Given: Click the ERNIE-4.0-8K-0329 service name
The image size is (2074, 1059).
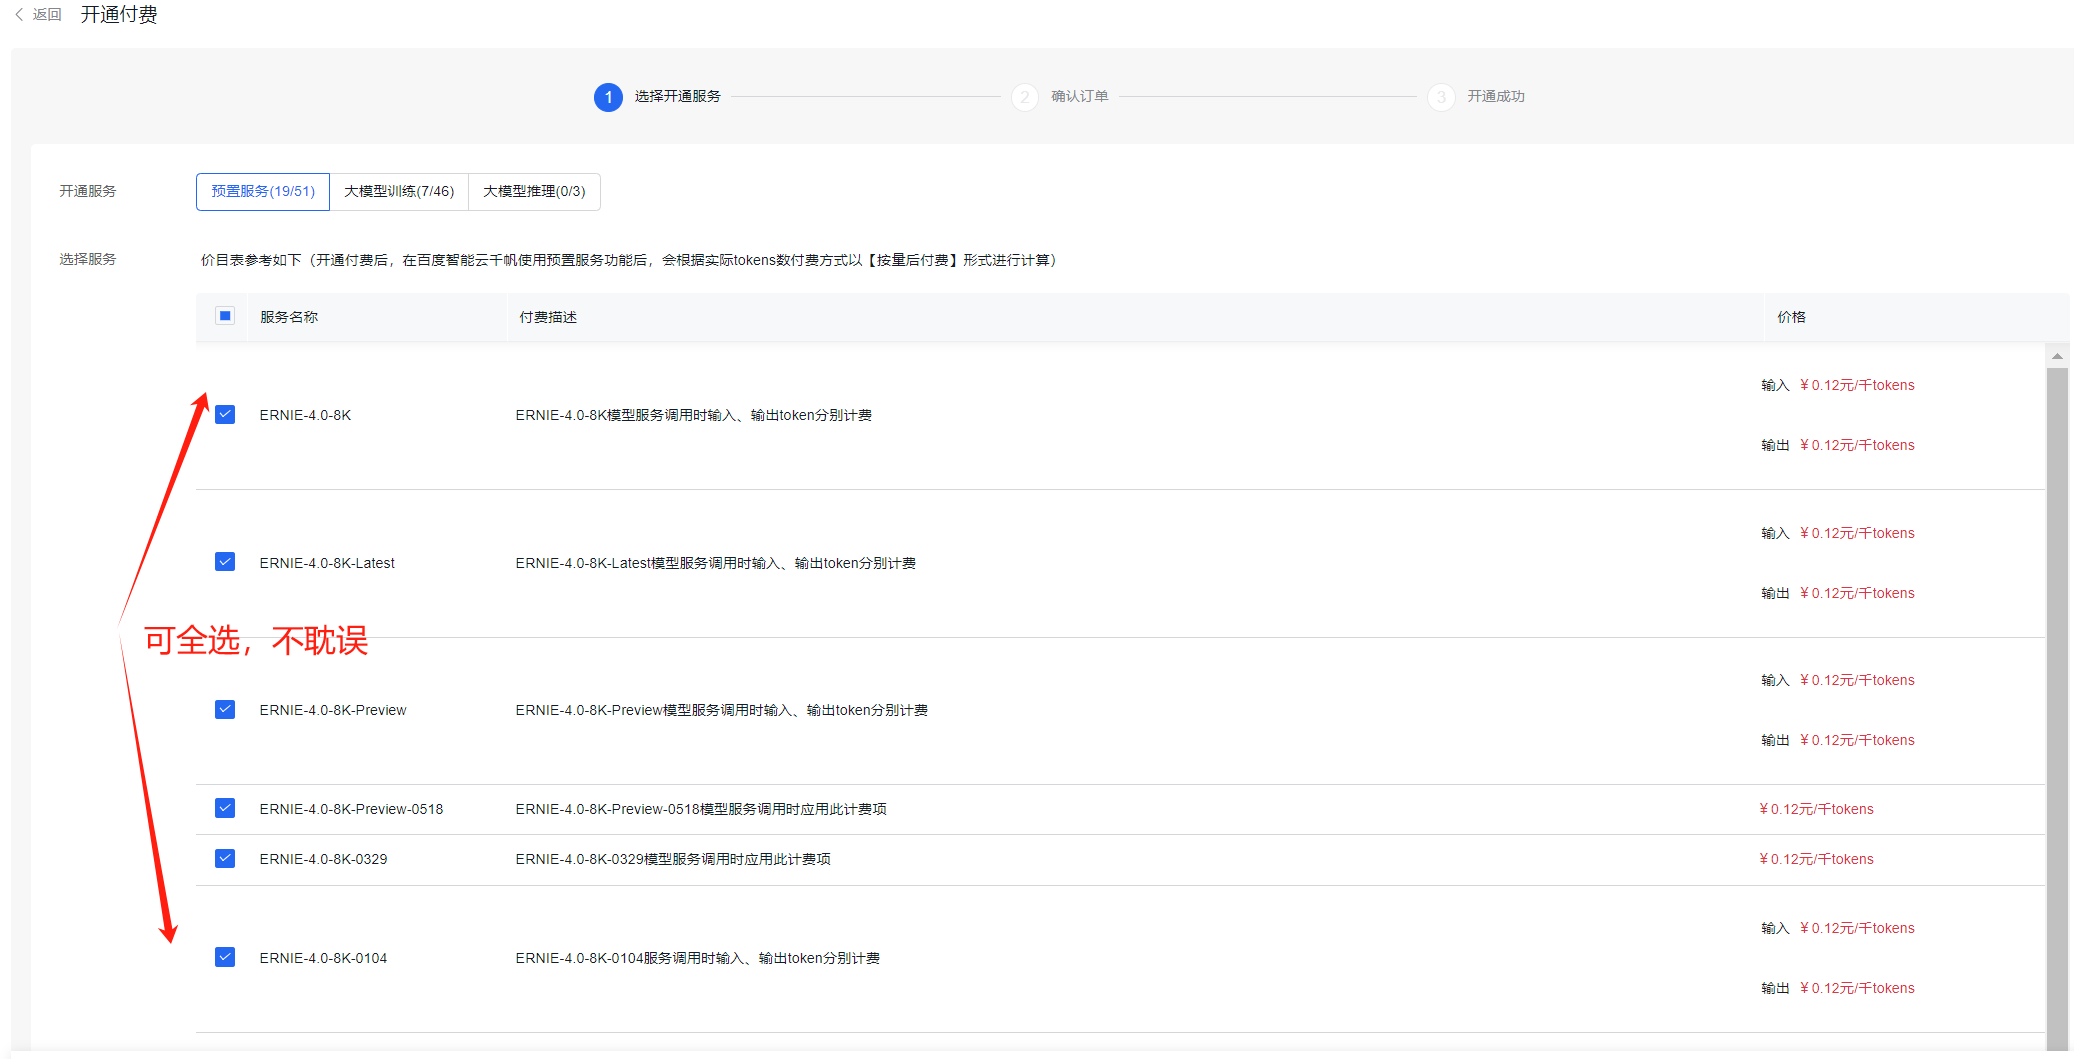Looking at the screenshot, I should click(323, 859).
